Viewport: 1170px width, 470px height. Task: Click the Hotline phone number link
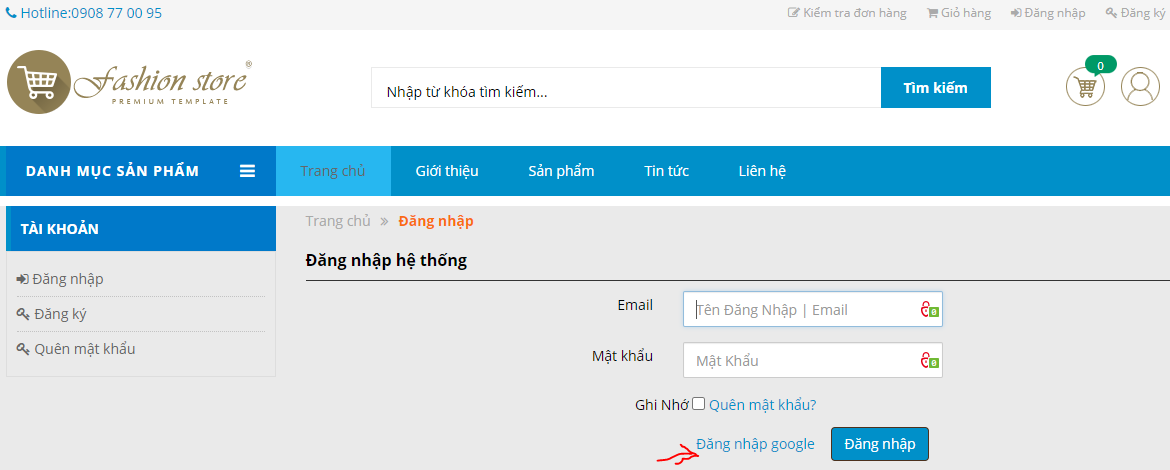click(x=84, y=13)
